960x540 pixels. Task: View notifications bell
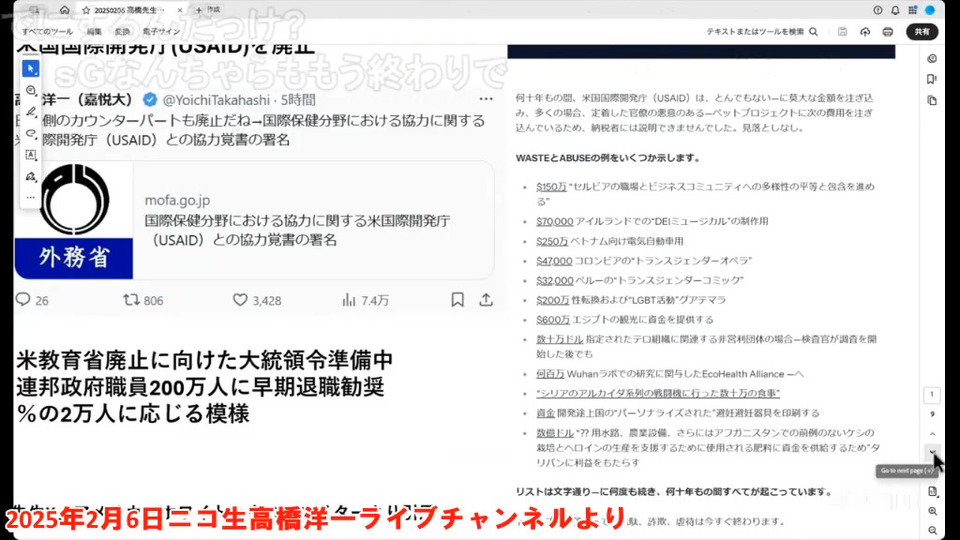coord(895,10)
